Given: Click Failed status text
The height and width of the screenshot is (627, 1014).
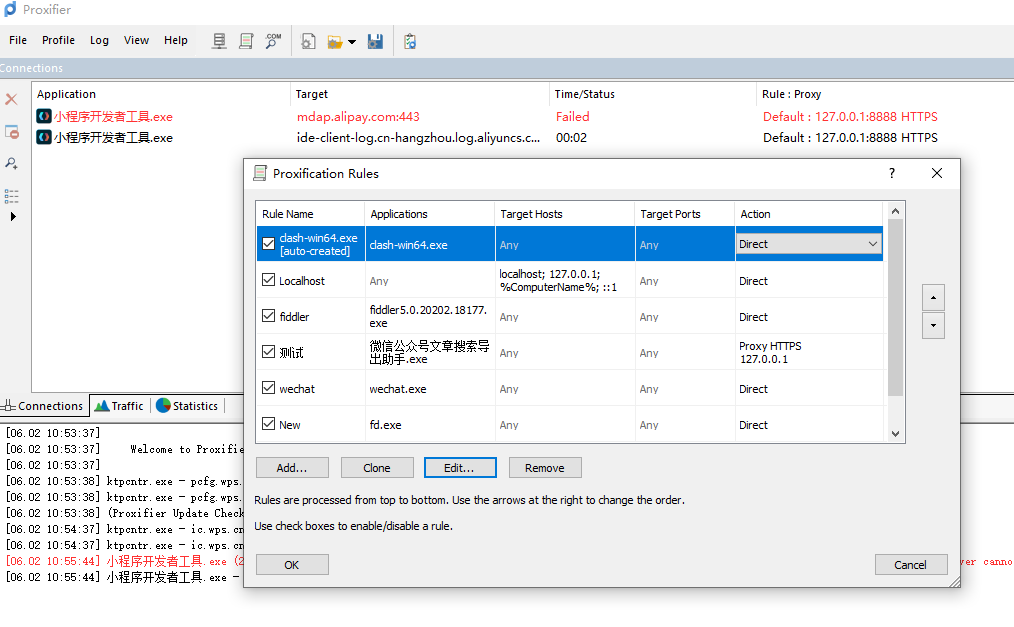Looking at the screenshot, I should [x=572, y=116].
